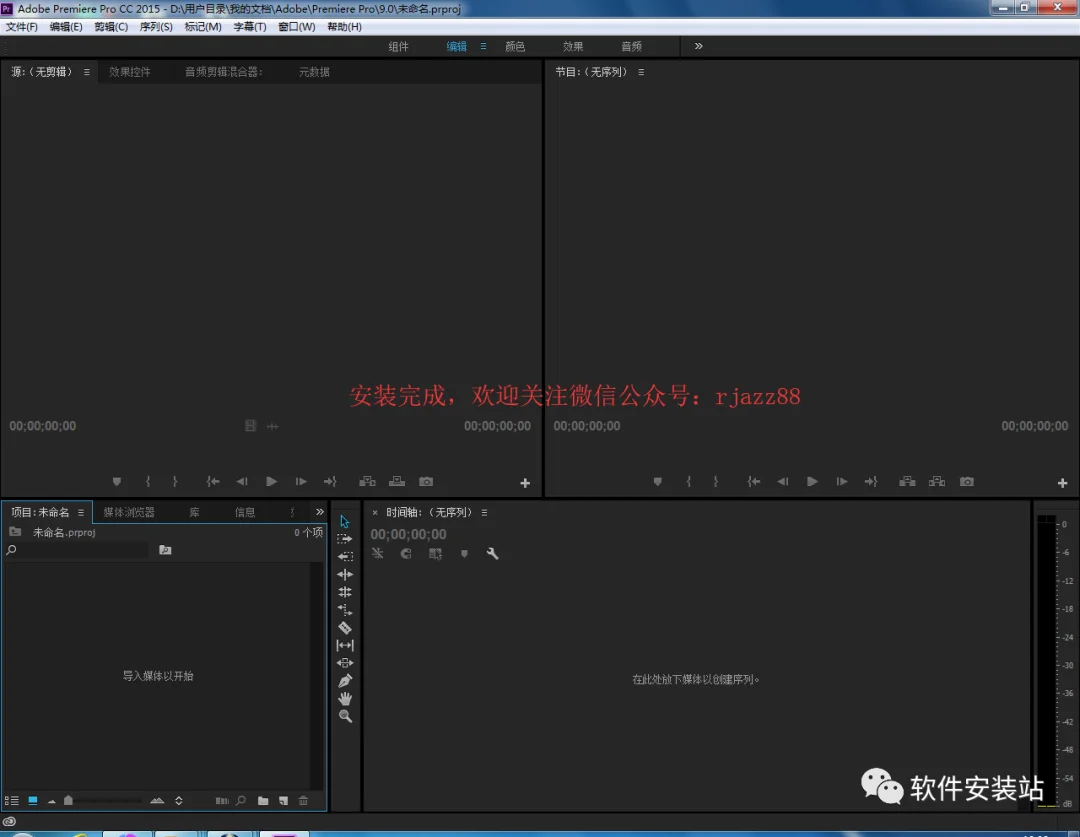Open 库 tab in project panel
The width and height of the screenshot is (1080, 837).
coord(194,512)
